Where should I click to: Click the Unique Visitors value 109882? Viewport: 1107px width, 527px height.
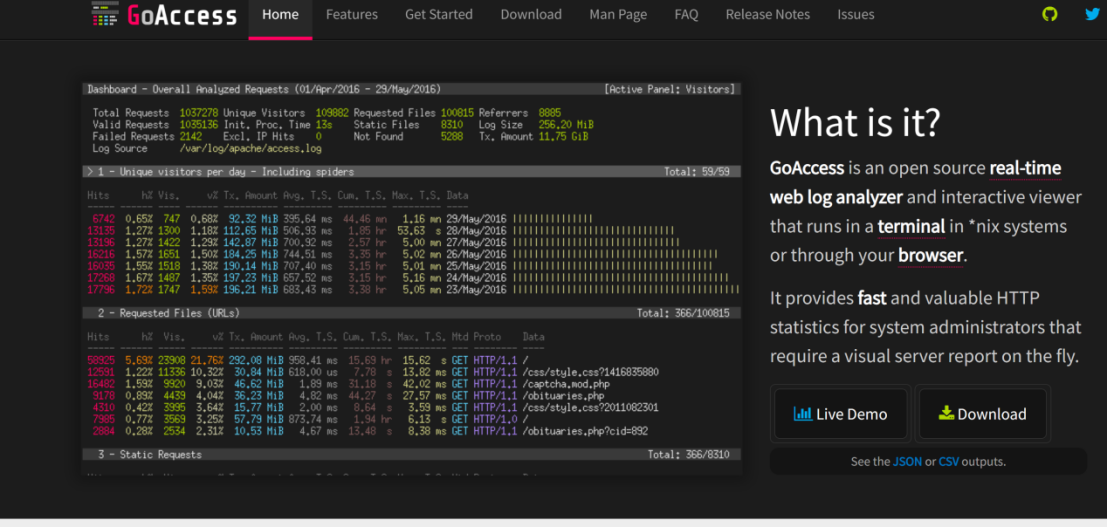click(332, 113)
